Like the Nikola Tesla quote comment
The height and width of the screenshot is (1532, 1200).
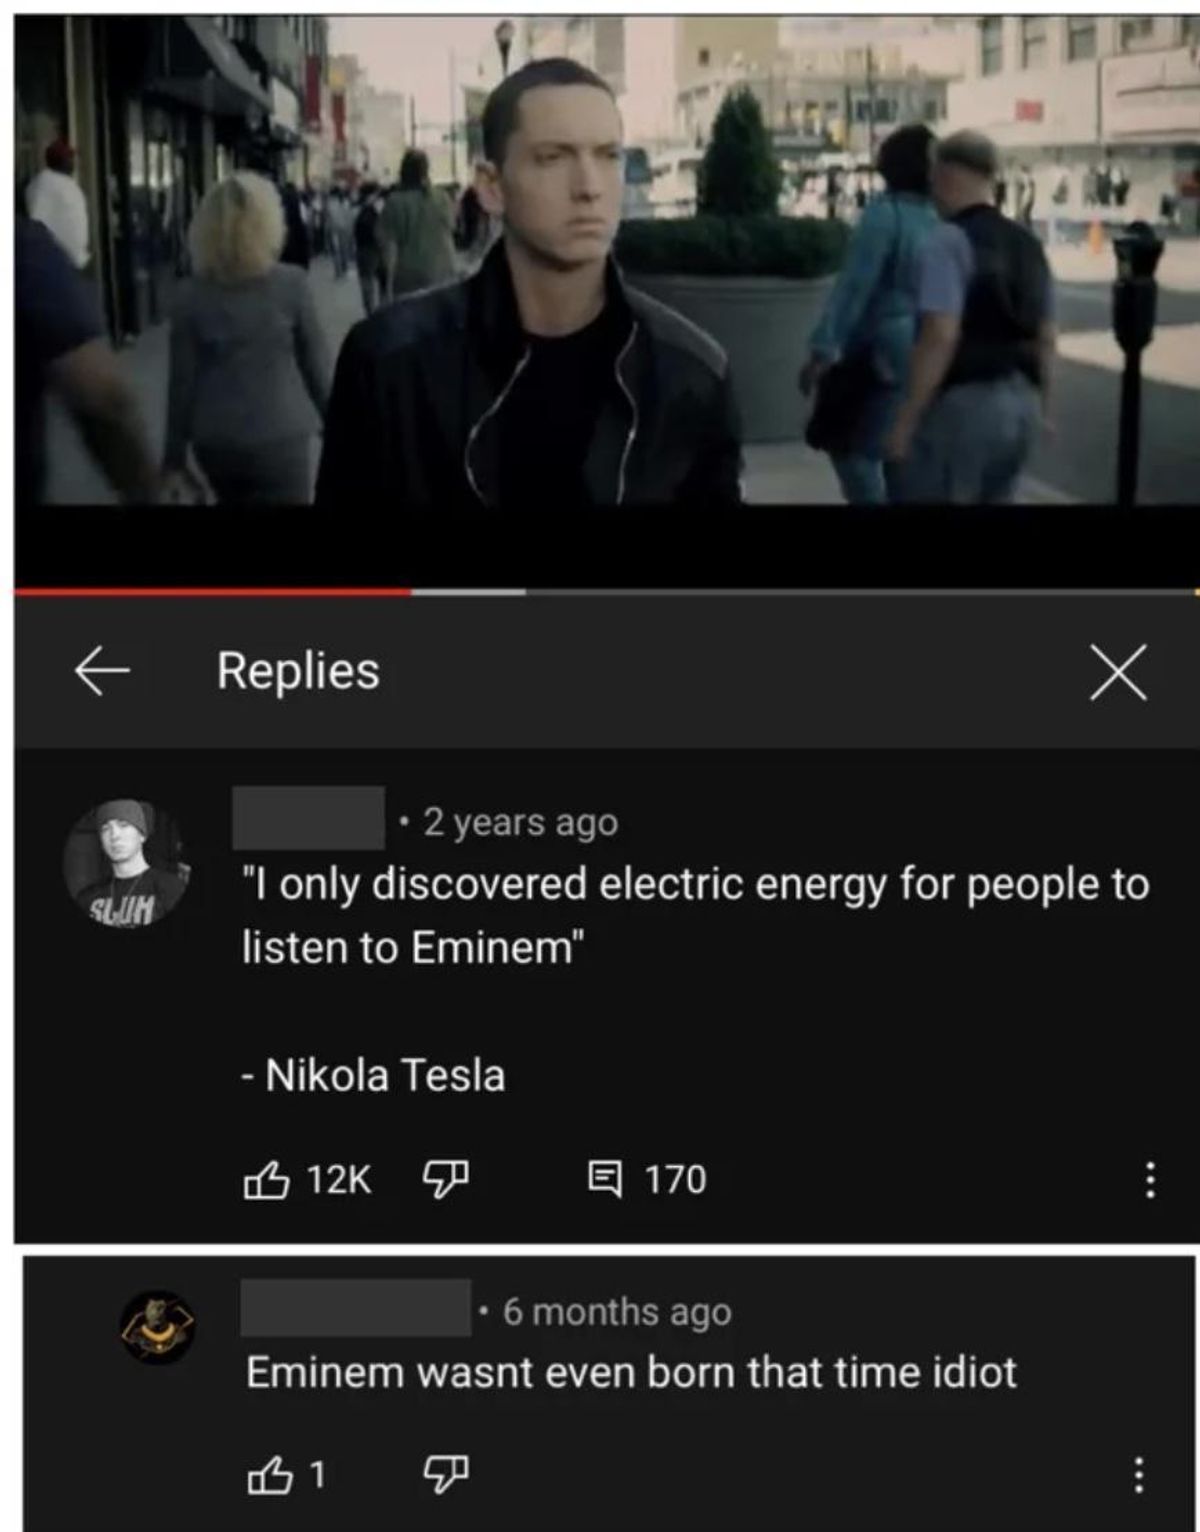(267, 1180)
